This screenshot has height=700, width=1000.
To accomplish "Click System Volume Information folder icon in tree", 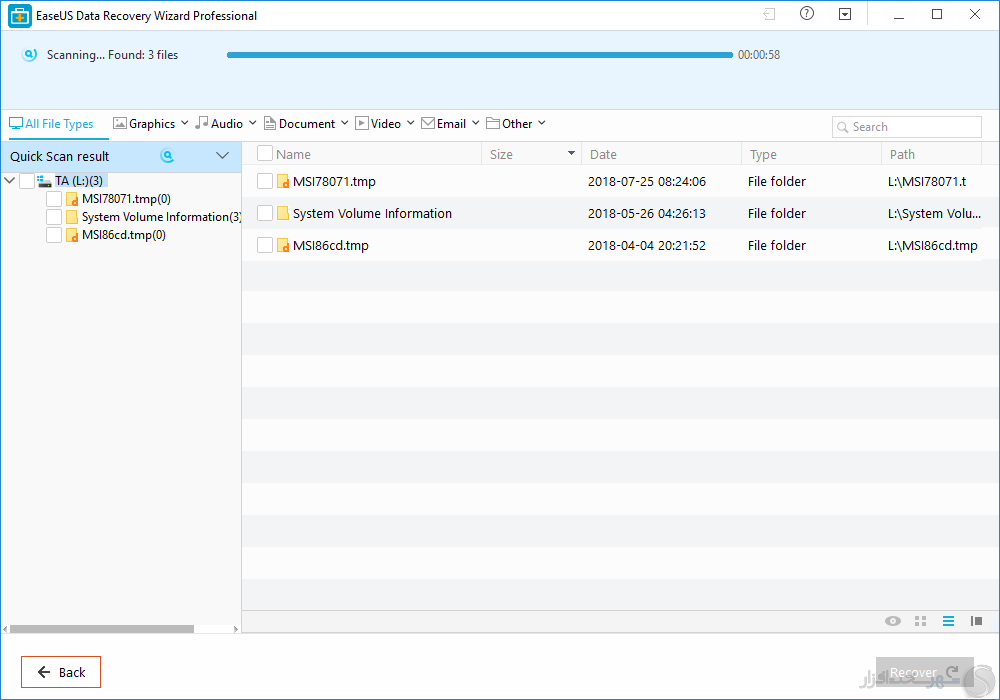I will tap(72, 217).
